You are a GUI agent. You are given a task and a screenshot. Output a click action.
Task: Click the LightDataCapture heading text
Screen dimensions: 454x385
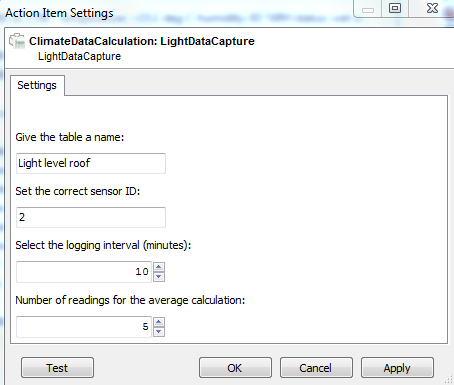tap(79, 56)
